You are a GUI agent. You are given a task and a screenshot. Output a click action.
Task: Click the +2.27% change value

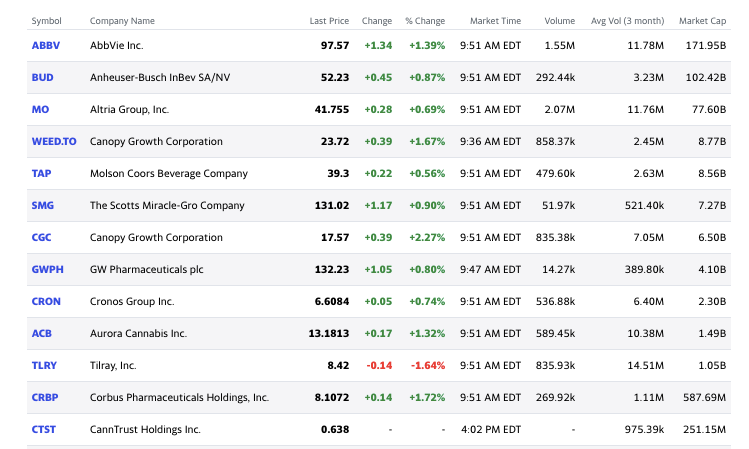pos(427,237)
